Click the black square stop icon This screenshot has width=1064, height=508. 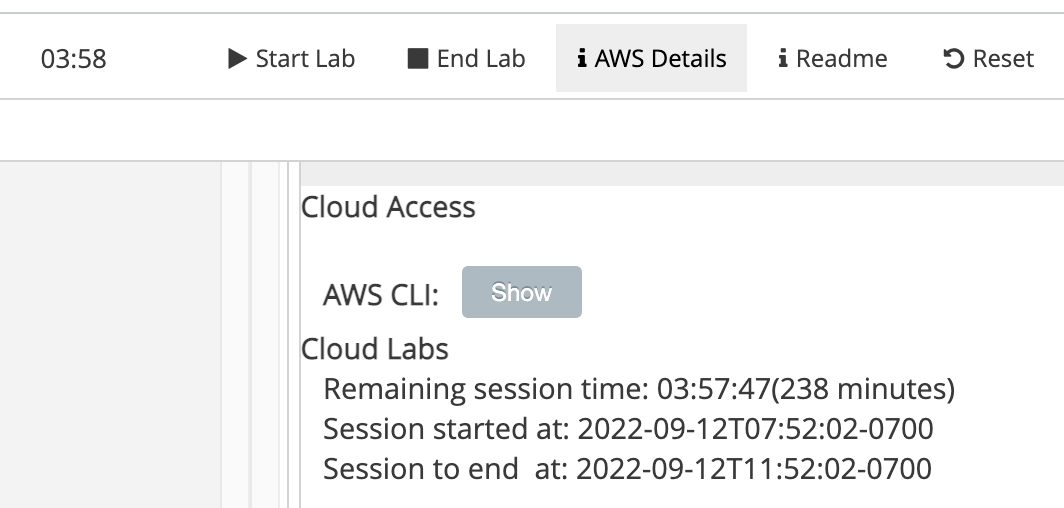pyautogui.click(x=418, y=59)
